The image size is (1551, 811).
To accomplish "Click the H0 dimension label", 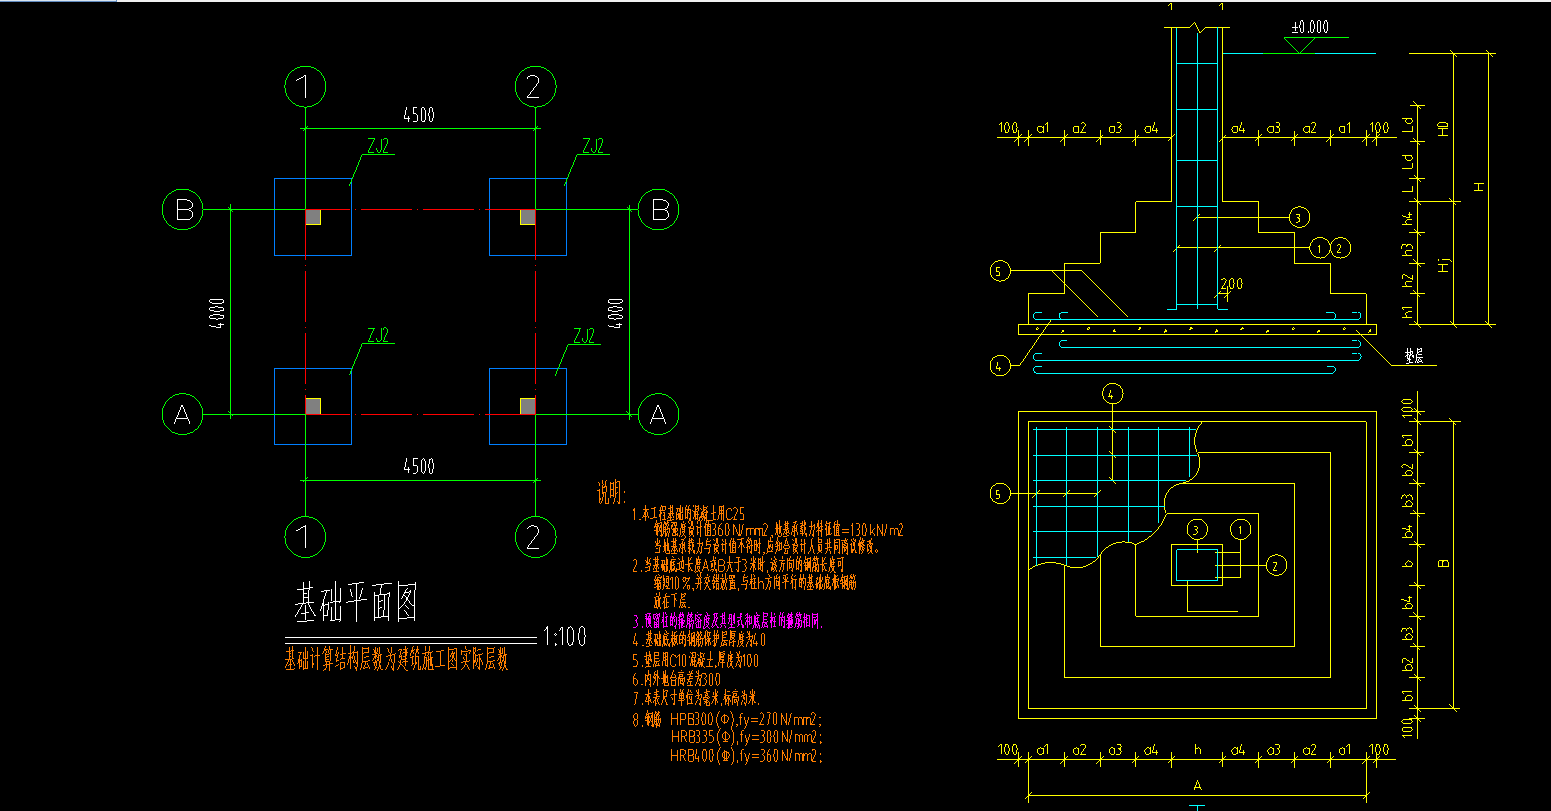I will [x=1443, y=128].
